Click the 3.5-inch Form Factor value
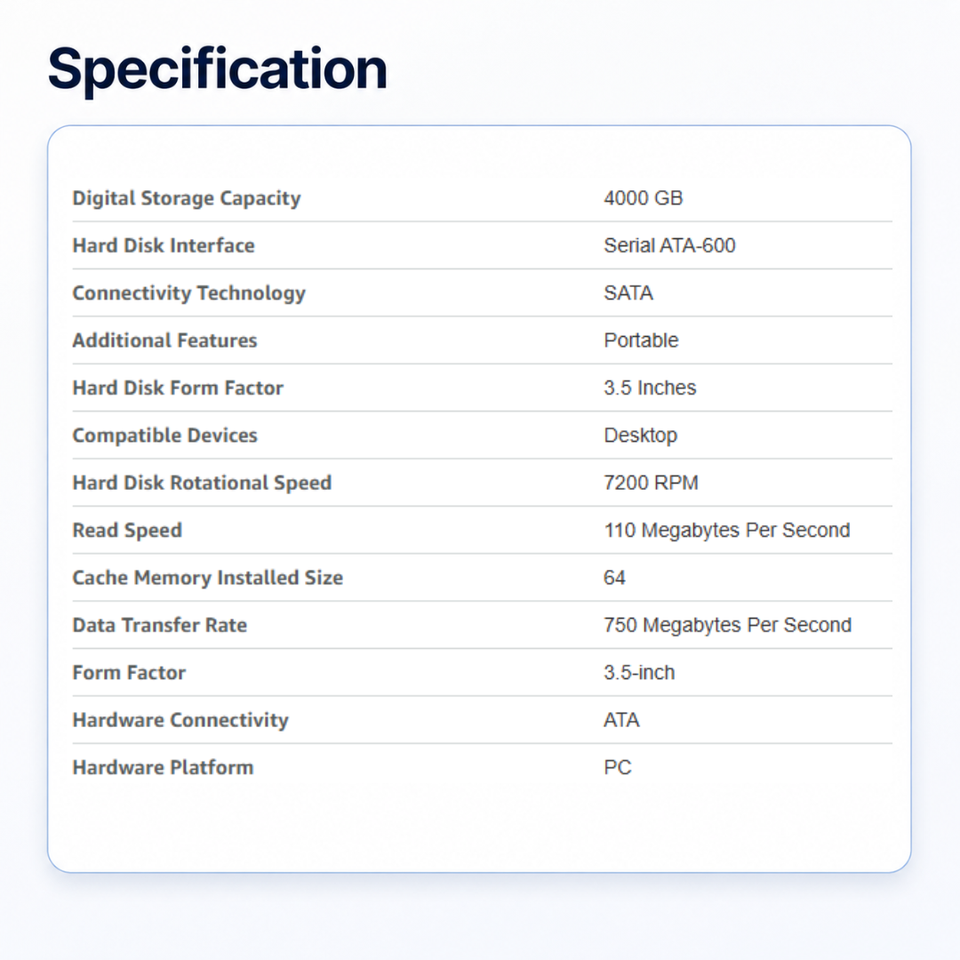 click(x=639, y=673)
